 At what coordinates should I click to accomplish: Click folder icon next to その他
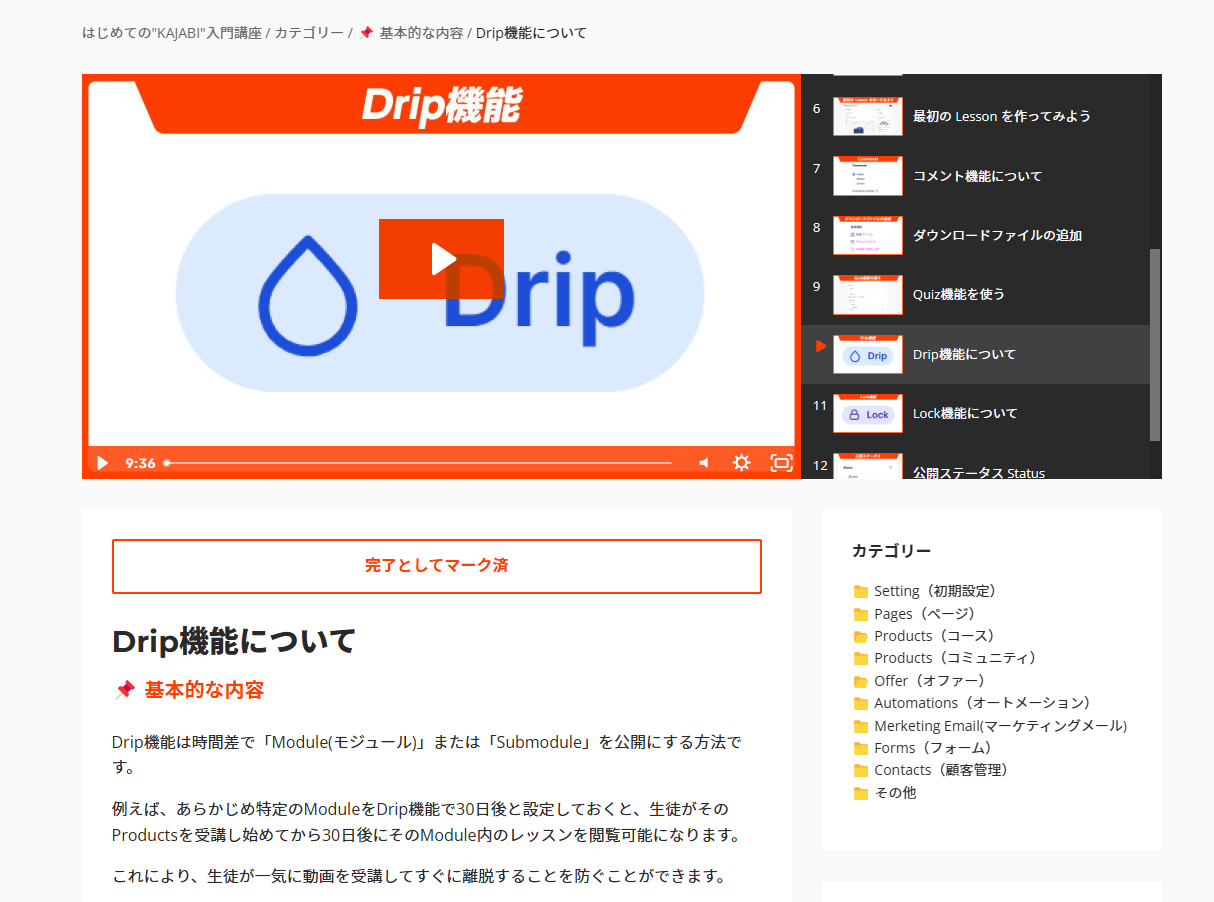(x=861, y=793)
